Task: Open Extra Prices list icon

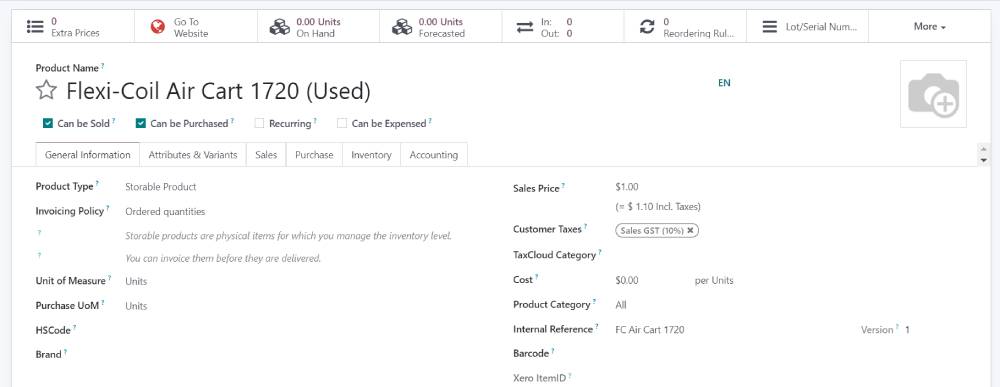Action: click(34, 27)
